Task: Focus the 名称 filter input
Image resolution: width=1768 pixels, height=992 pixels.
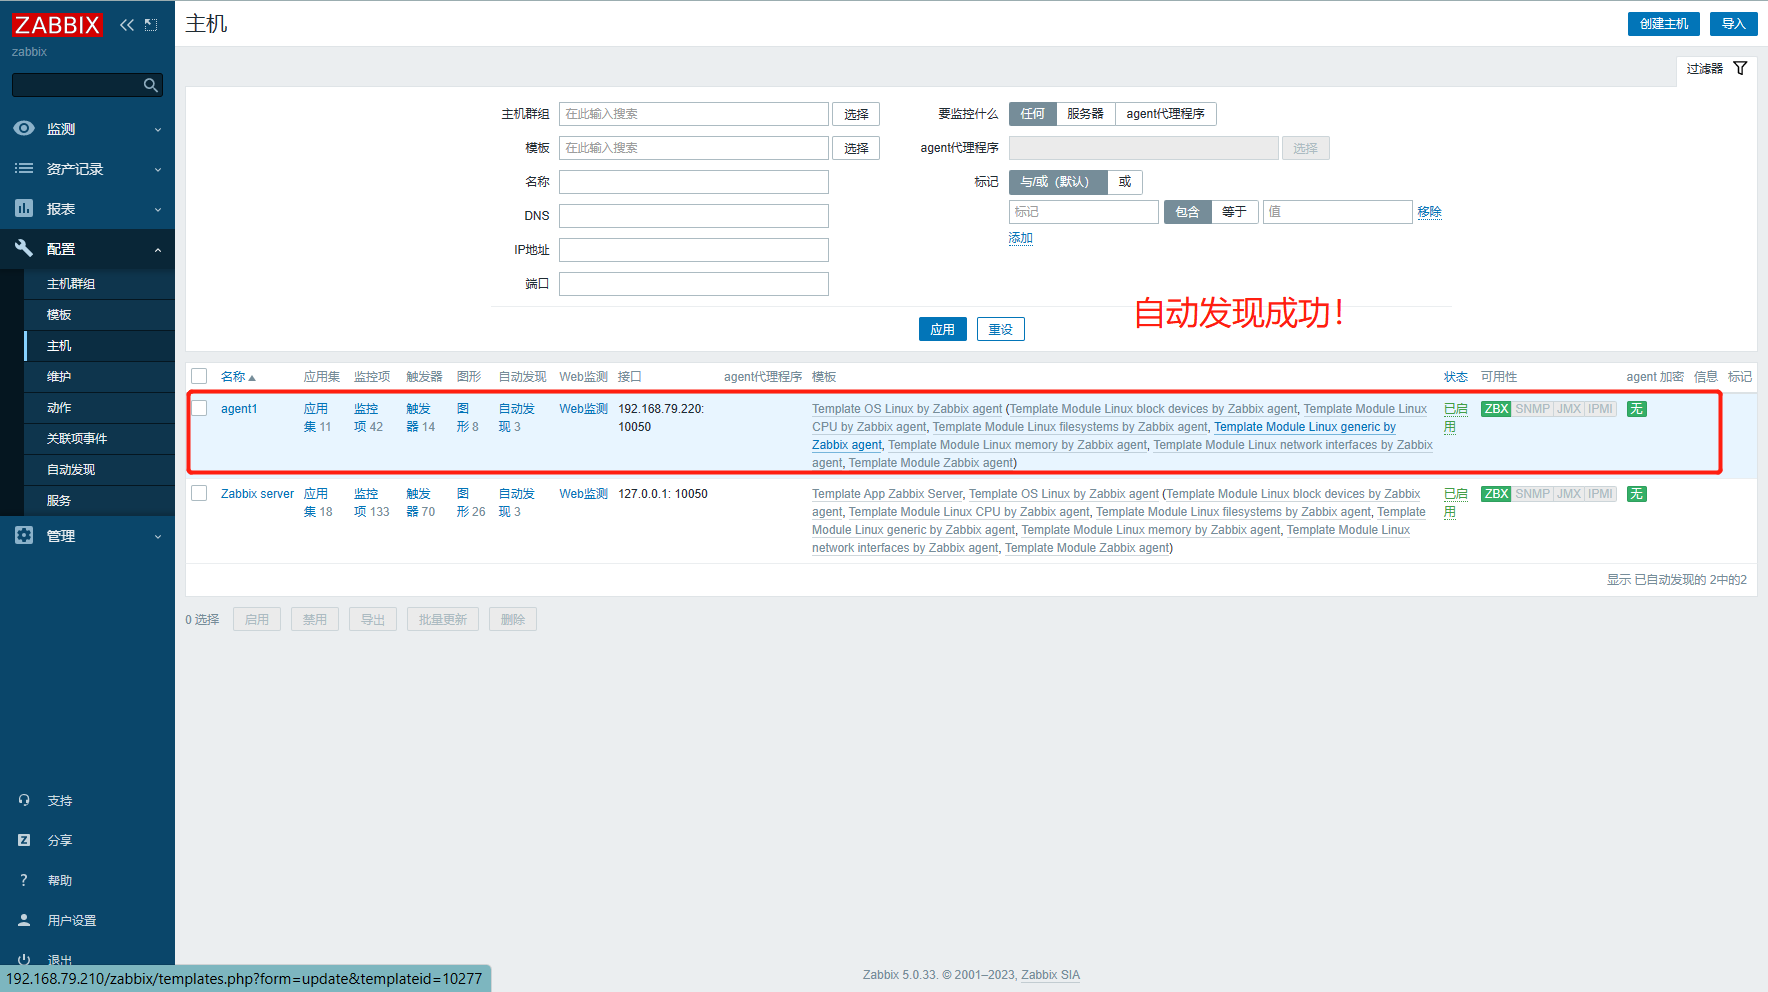Action: pyautogui.click(x=694, y=182)
